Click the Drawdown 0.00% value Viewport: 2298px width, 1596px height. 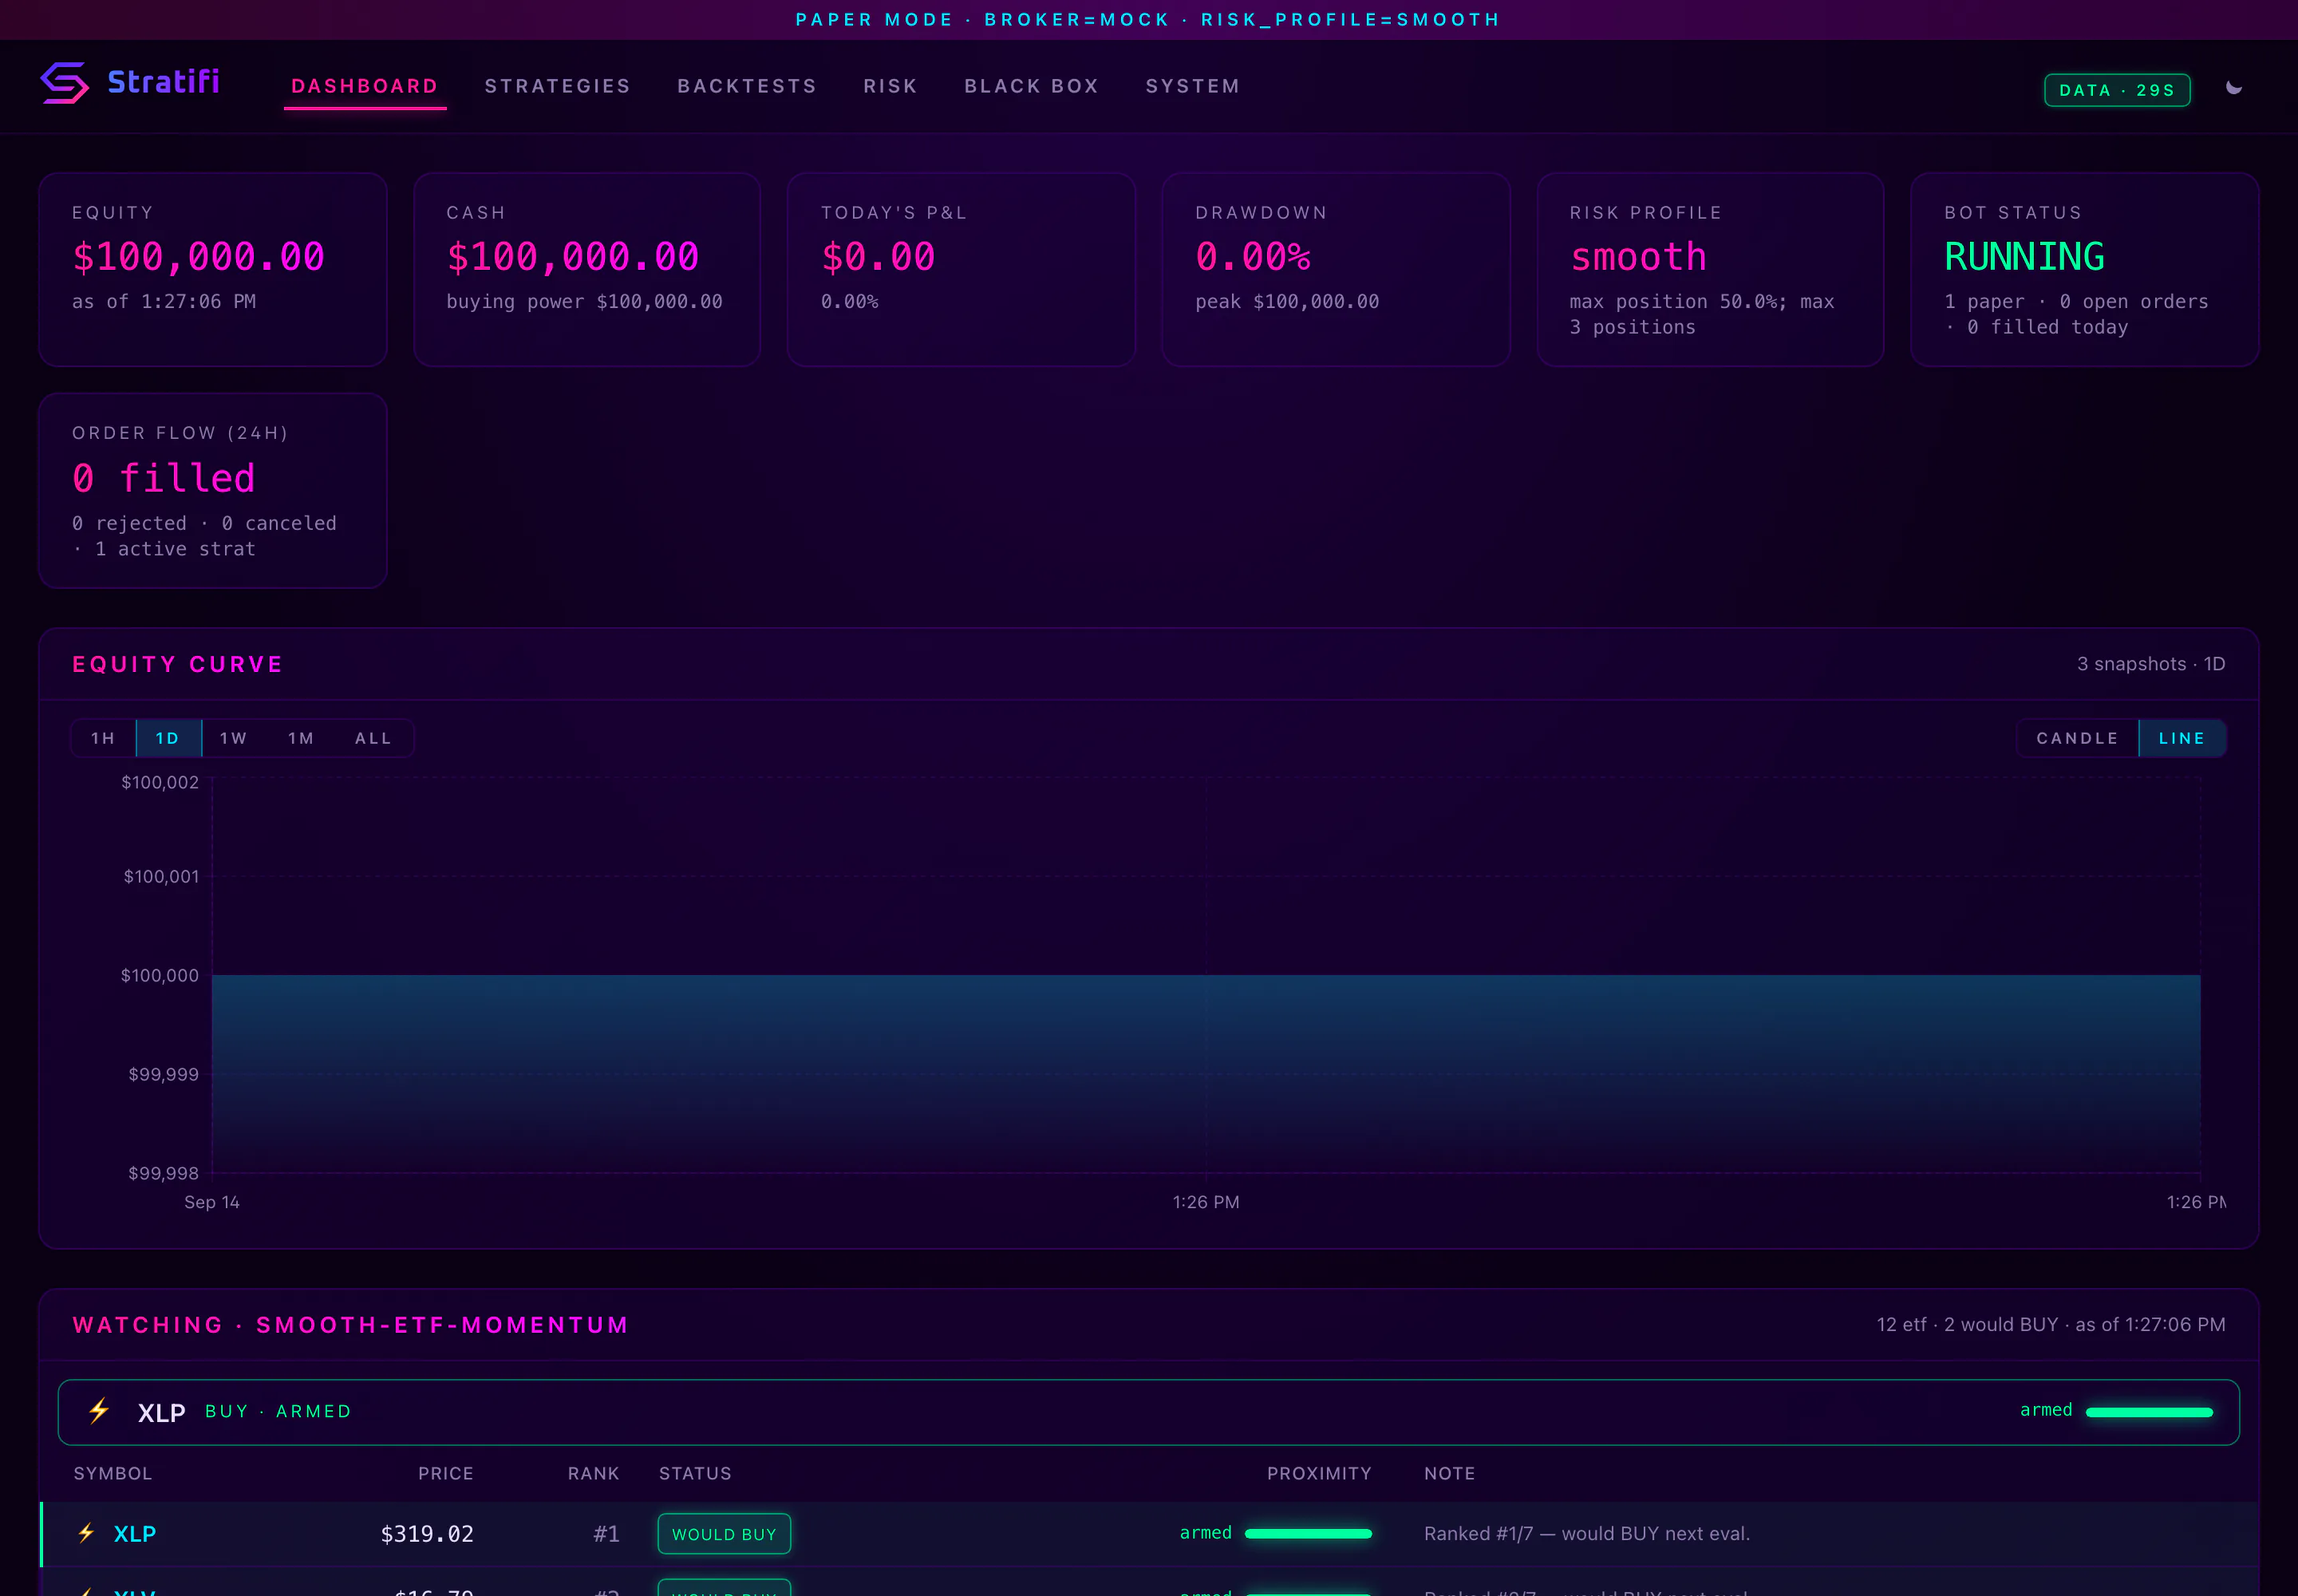pos(1253,257)
